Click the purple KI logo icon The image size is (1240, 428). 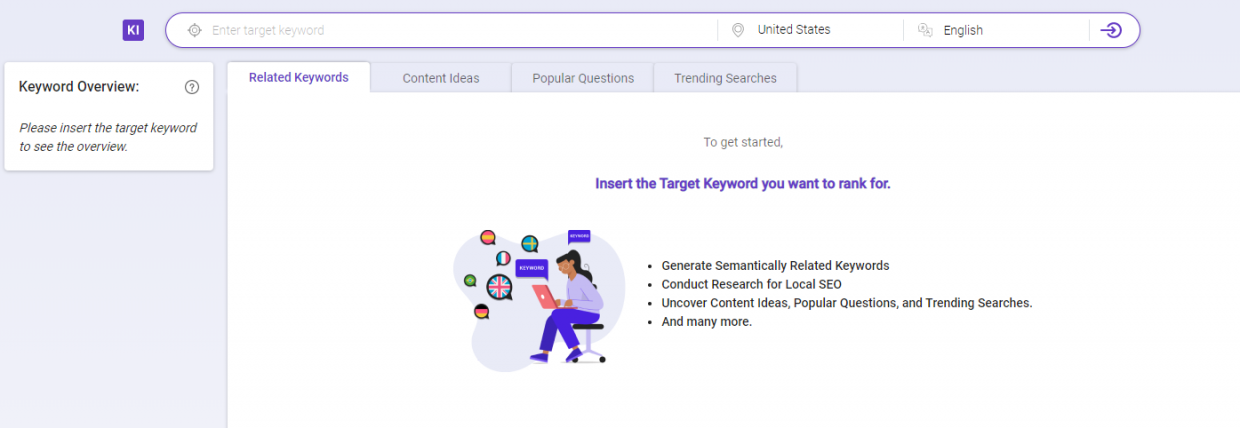pos(133,30)
